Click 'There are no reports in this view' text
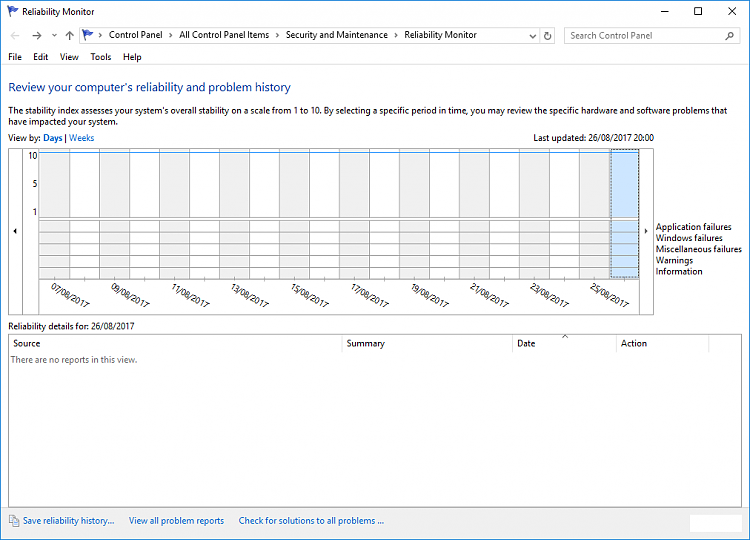Image resolution: width=750 pixels, height=540 pixels. tap(74, 360)
